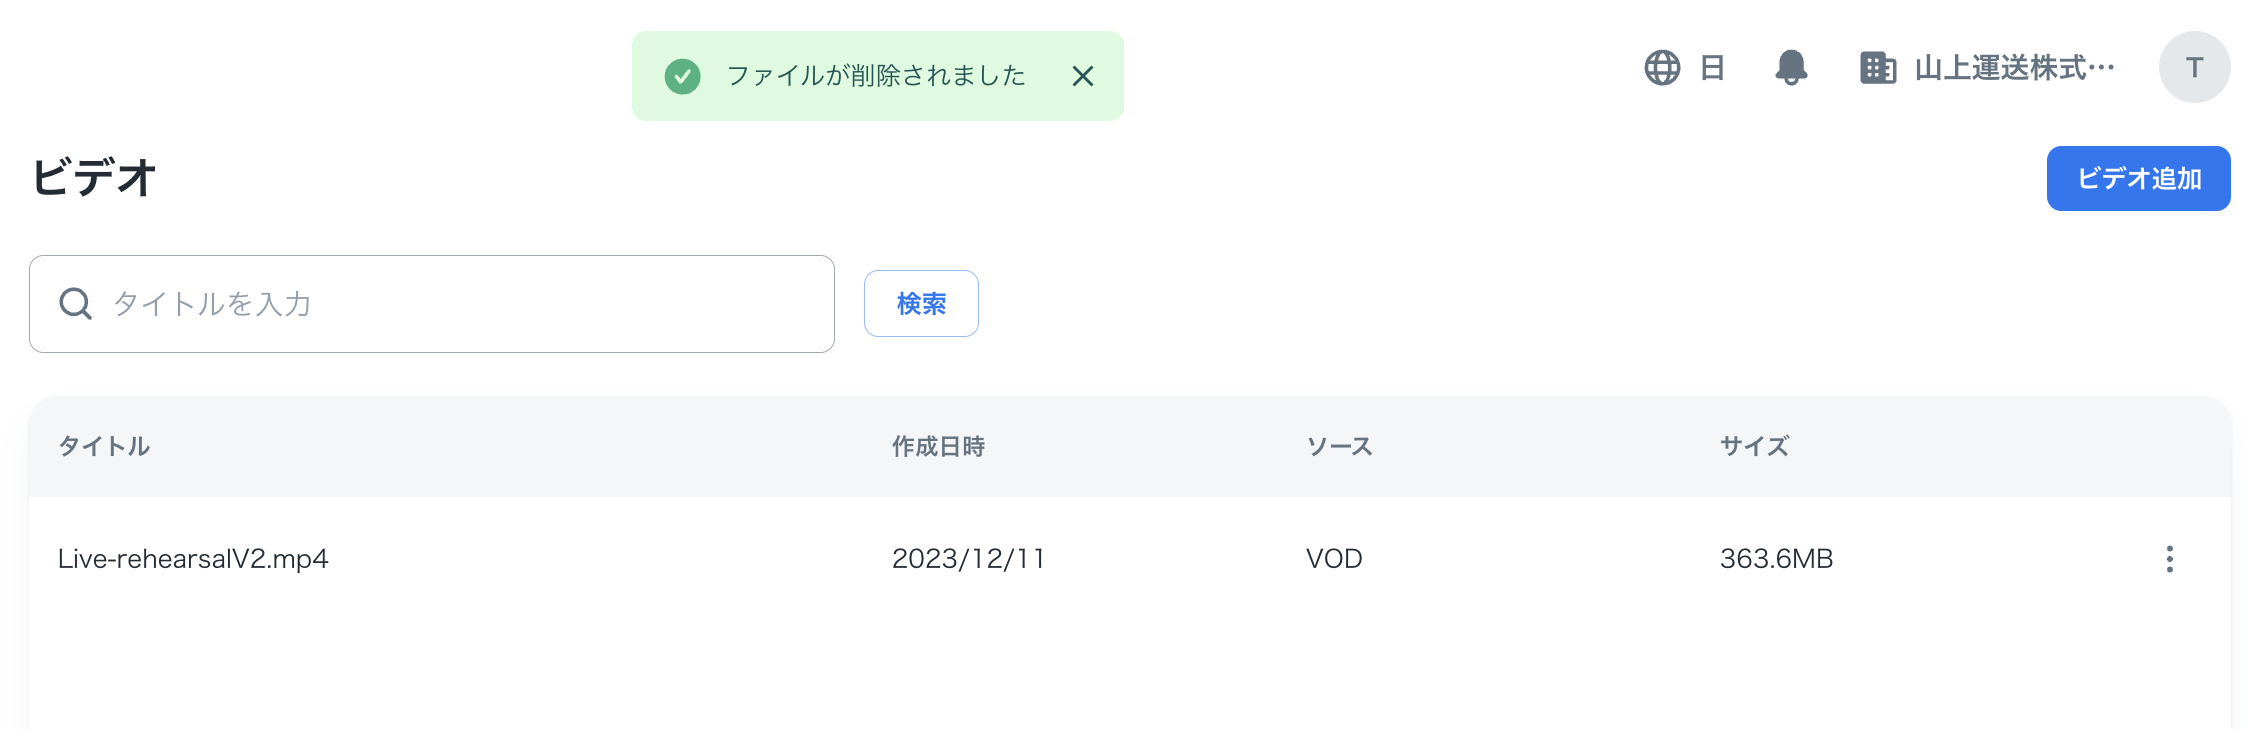This screenshot has width=2250, height=729.
Task: Open the language selector globe icon
Action: pyautogui.click(x=1662, y=68)
